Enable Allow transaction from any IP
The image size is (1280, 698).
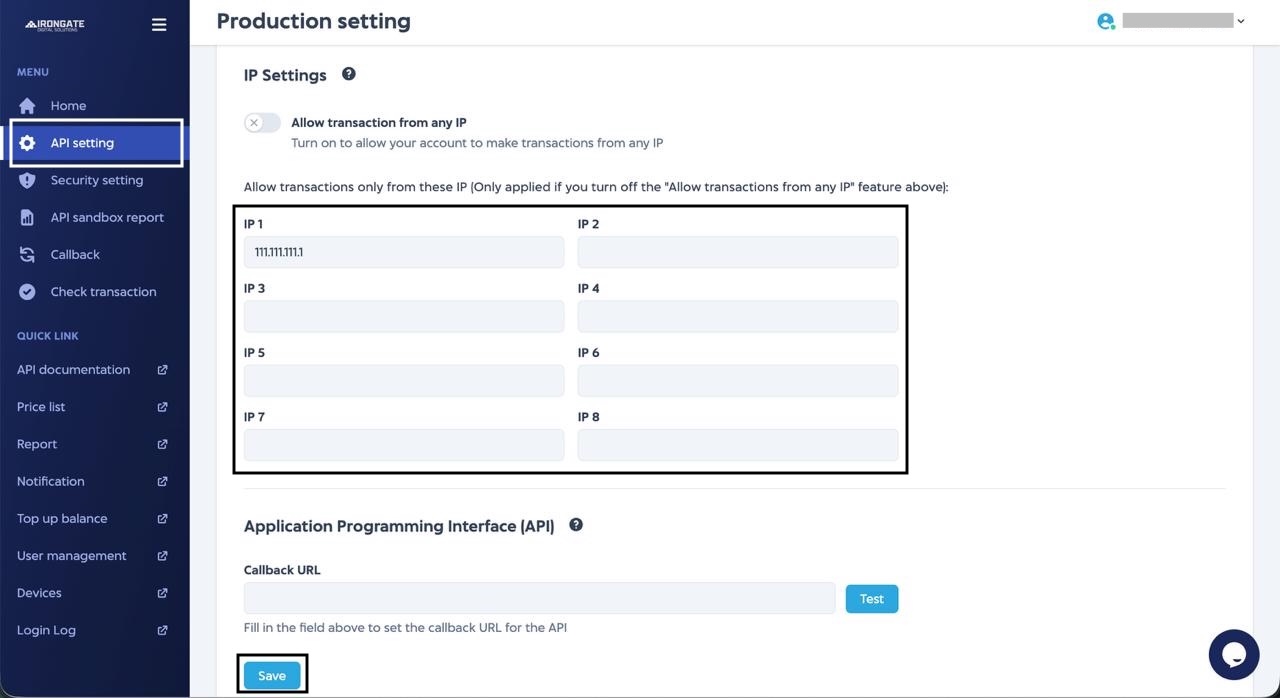point(262,122)
